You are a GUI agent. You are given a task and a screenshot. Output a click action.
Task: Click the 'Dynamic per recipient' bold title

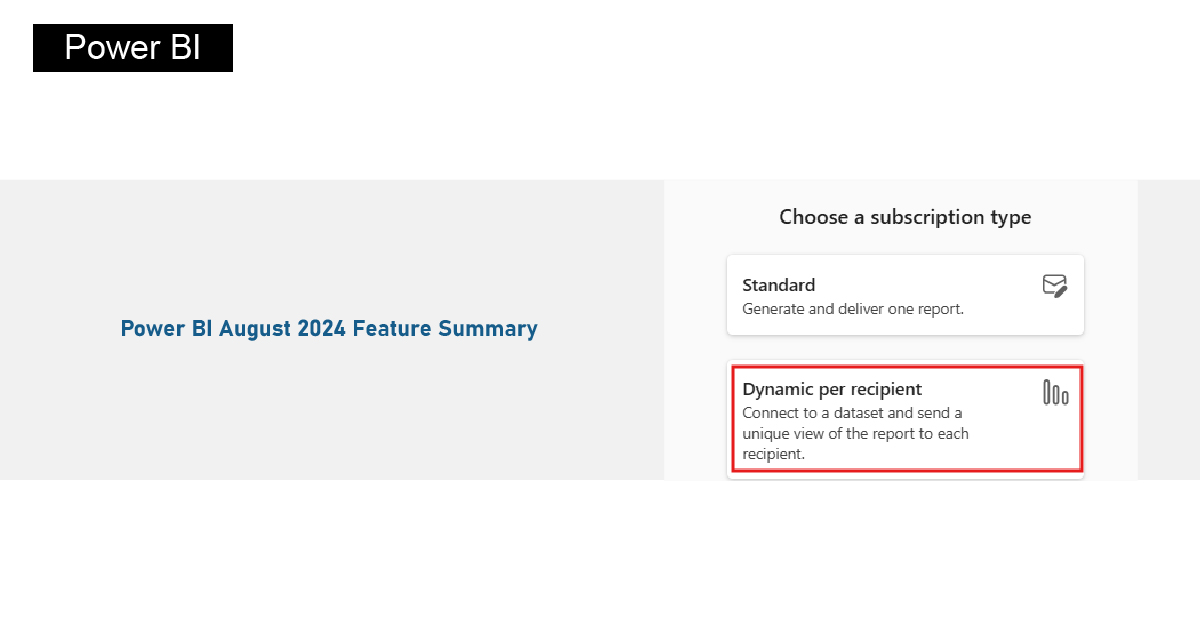coord(832,389)
